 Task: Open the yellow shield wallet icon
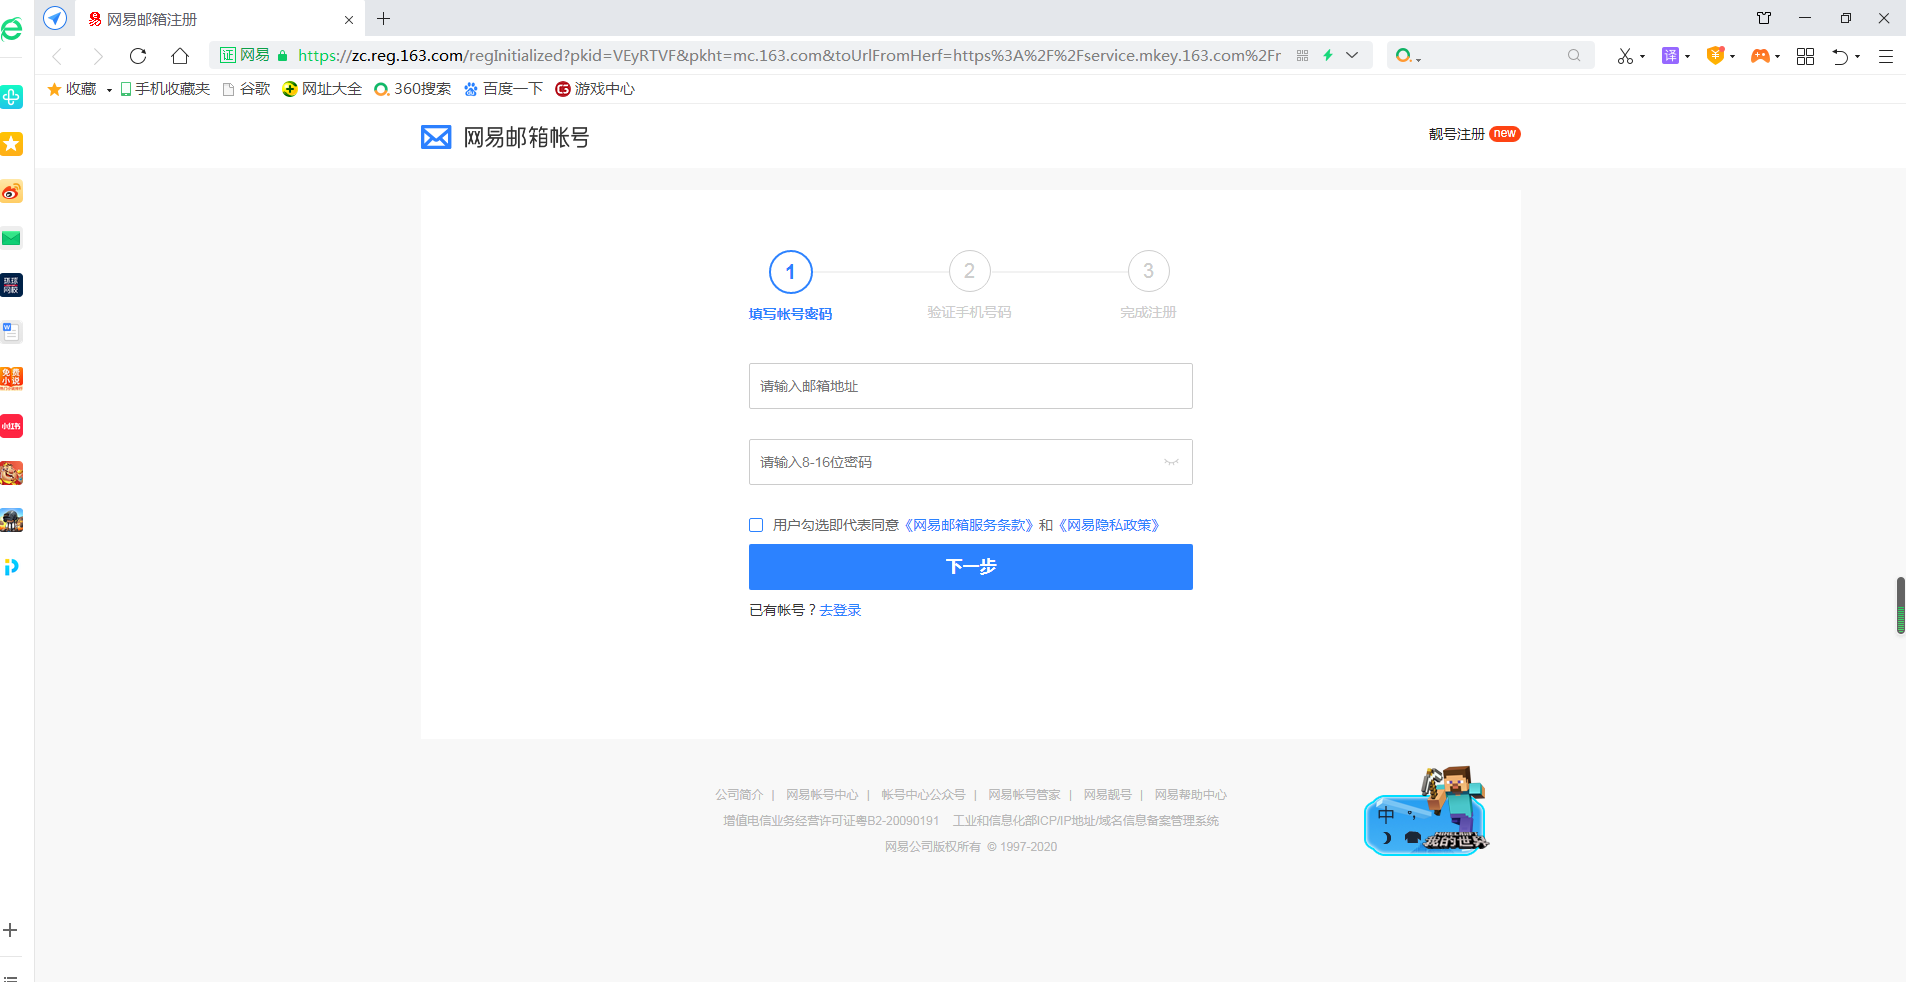tap(1715, 56)
